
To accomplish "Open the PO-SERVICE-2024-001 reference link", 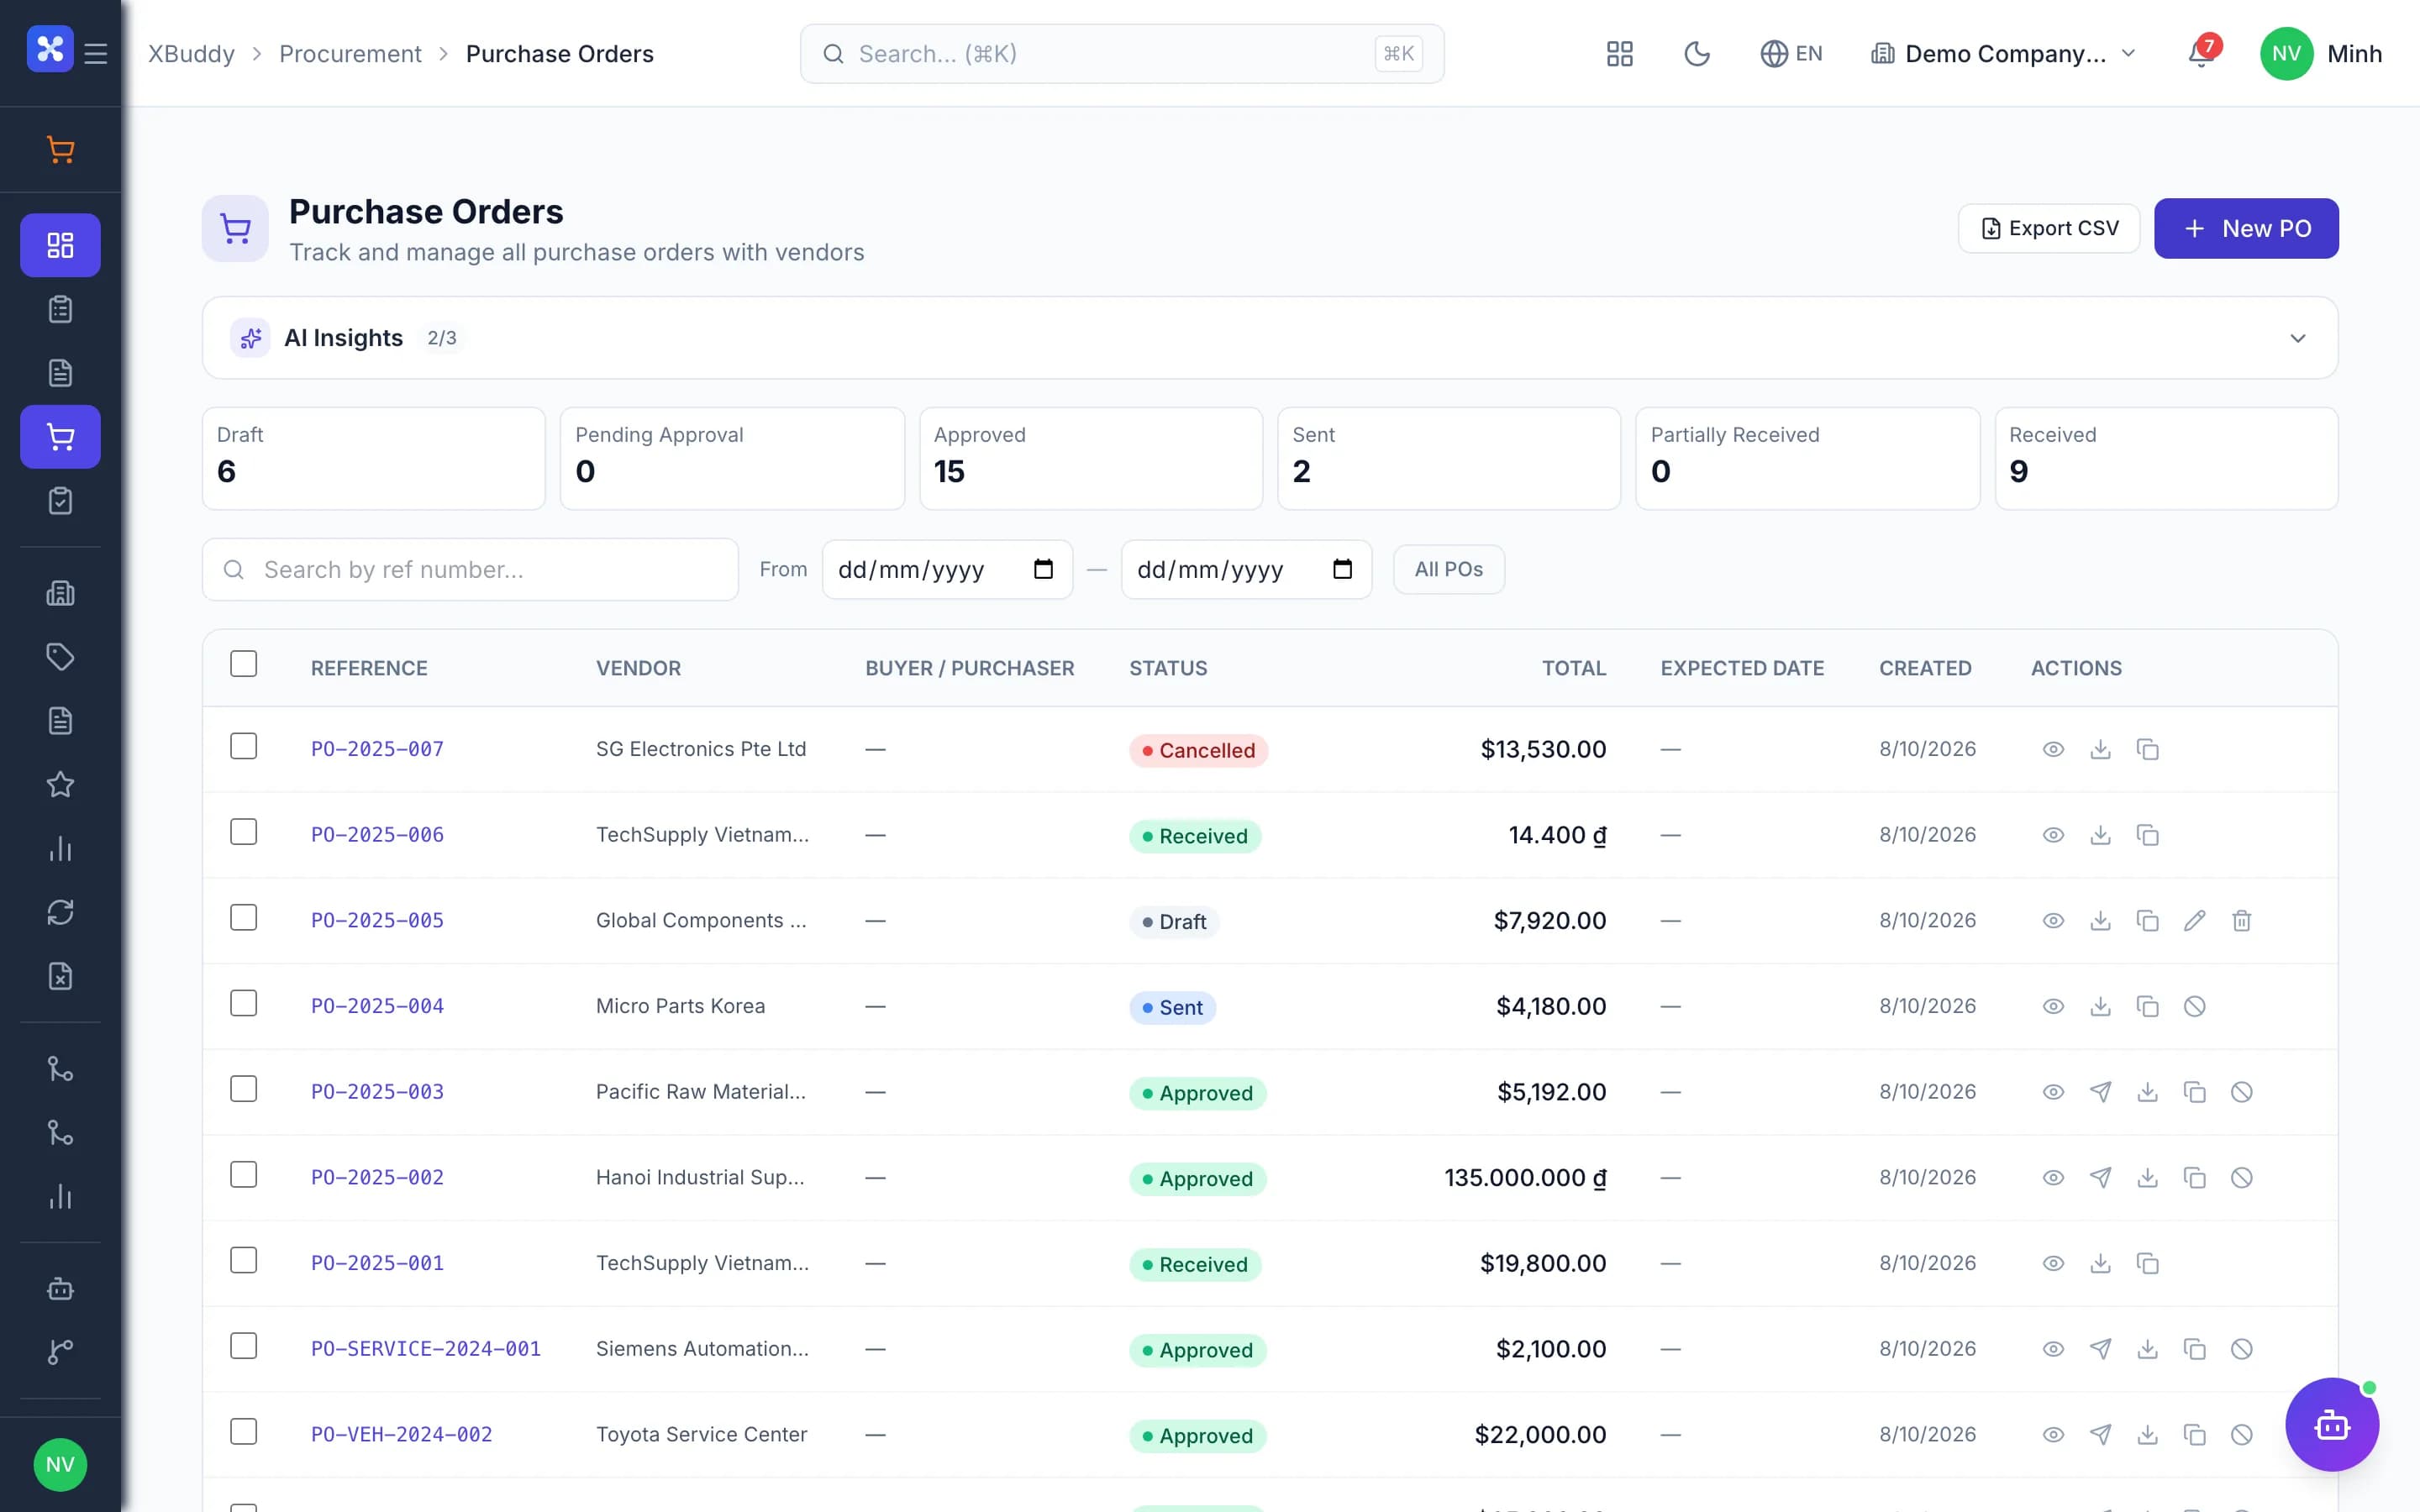I will tap(425, 1349).
